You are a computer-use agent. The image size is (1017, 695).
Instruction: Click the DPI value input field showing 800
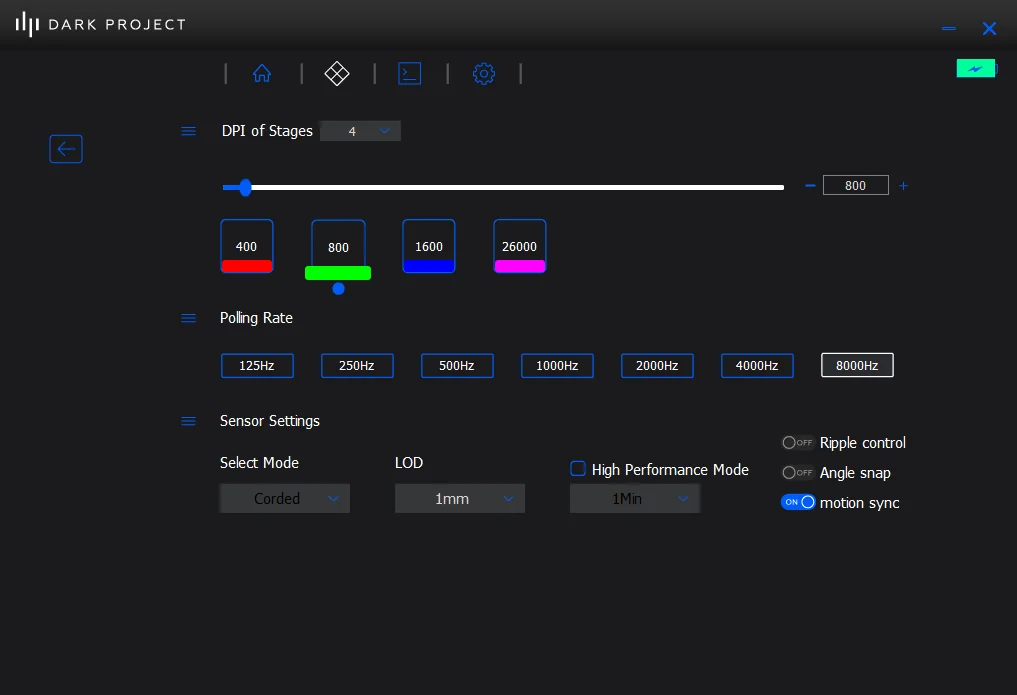click(855, 185)
